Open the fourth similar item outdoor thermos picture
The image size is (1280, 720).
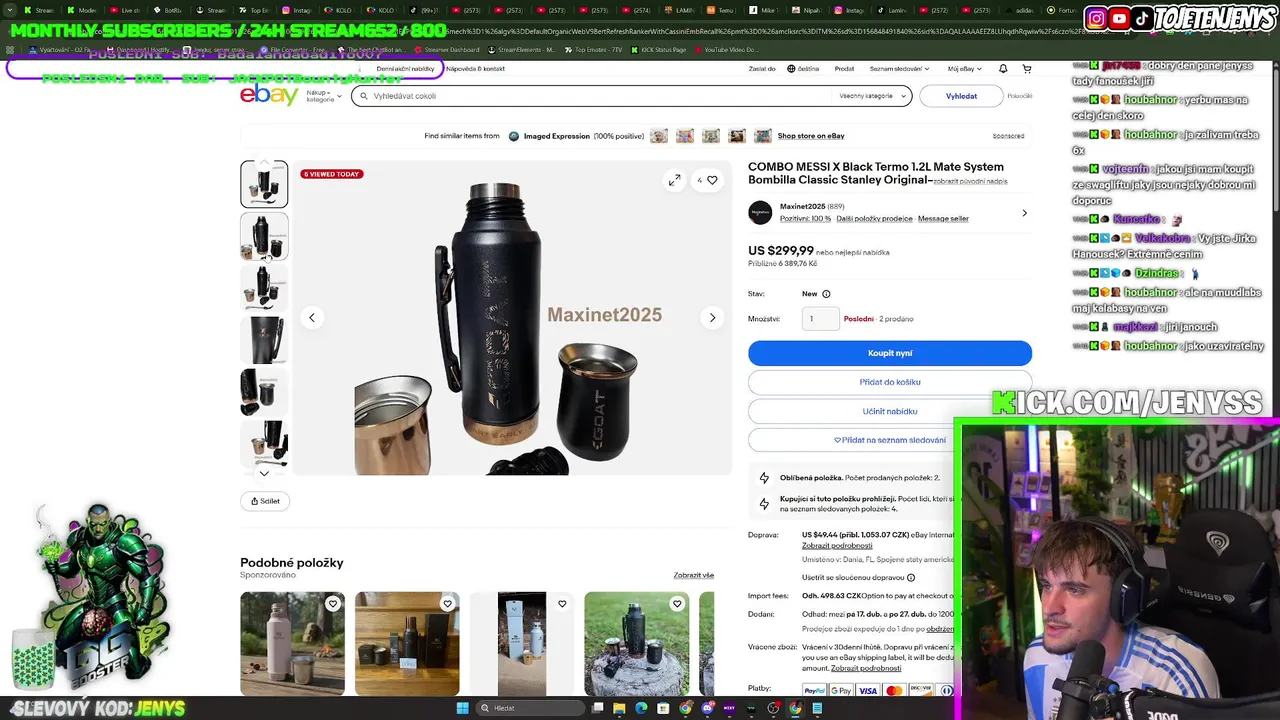pyautogui.click(x=637, y=644)
